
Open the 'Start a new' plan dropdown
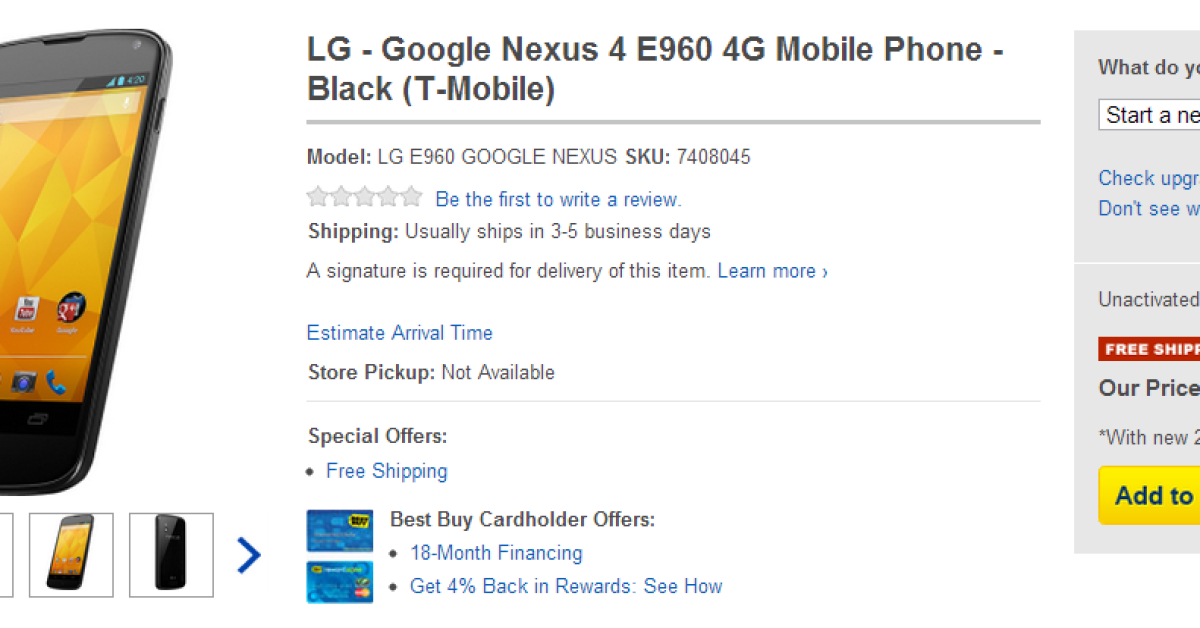click(x=1150, y=115)
